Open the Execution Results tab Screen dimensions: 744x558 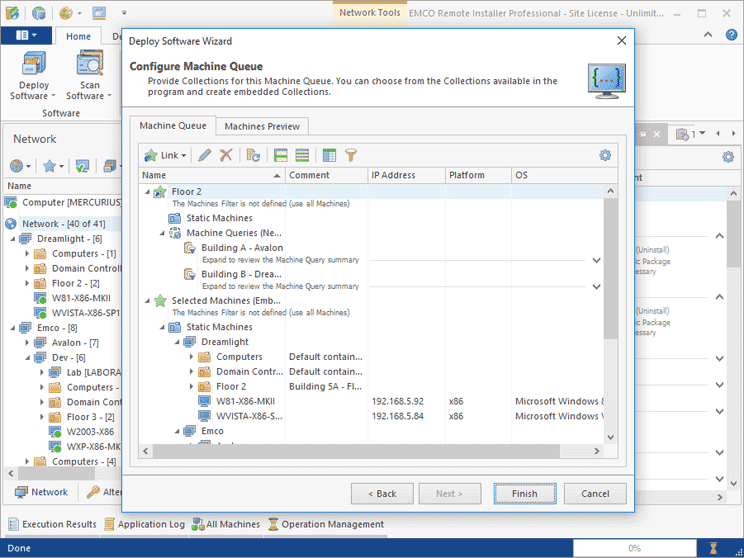(x=53, y=524)
